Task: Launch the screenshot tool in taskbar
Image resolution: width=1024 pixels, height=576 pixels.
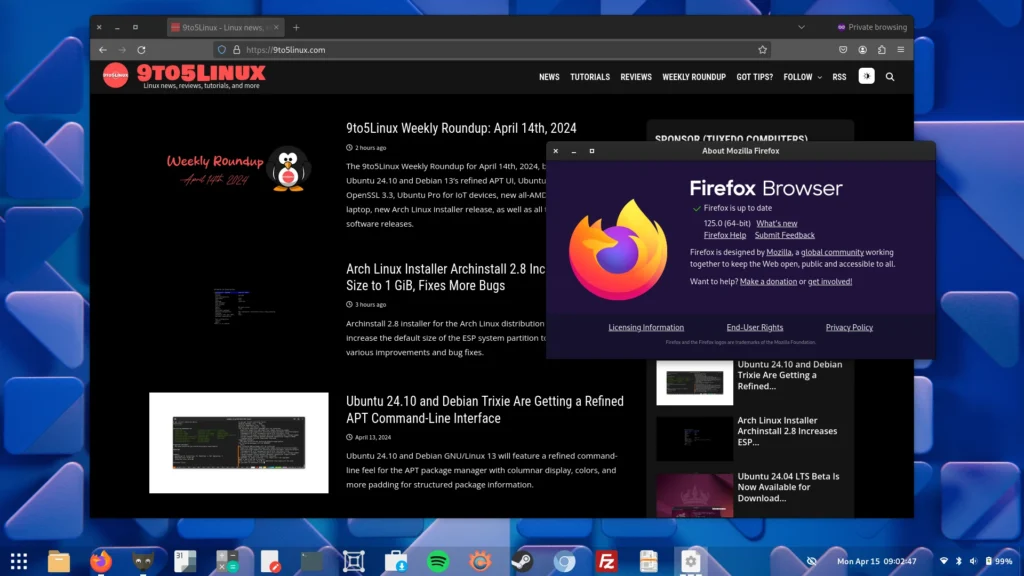Action: (353, 561)
